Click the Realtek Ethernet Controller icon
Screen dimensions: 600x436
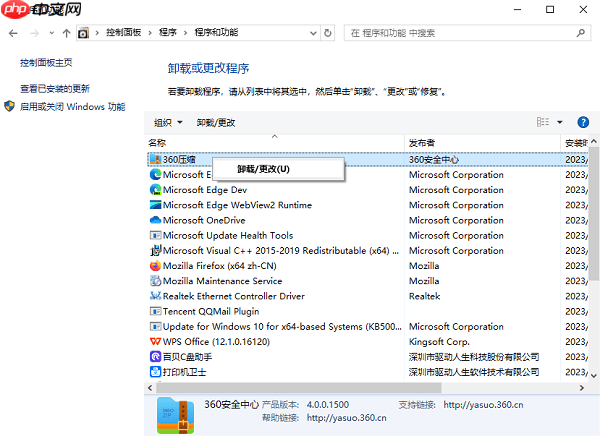click(x=155, y=296)
